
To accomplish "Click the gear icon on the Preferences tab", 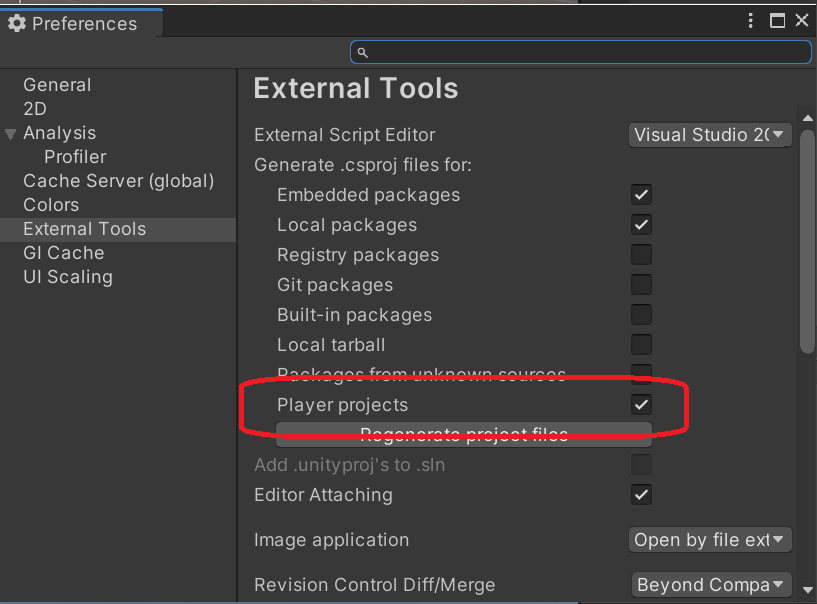I will (17, 23).
